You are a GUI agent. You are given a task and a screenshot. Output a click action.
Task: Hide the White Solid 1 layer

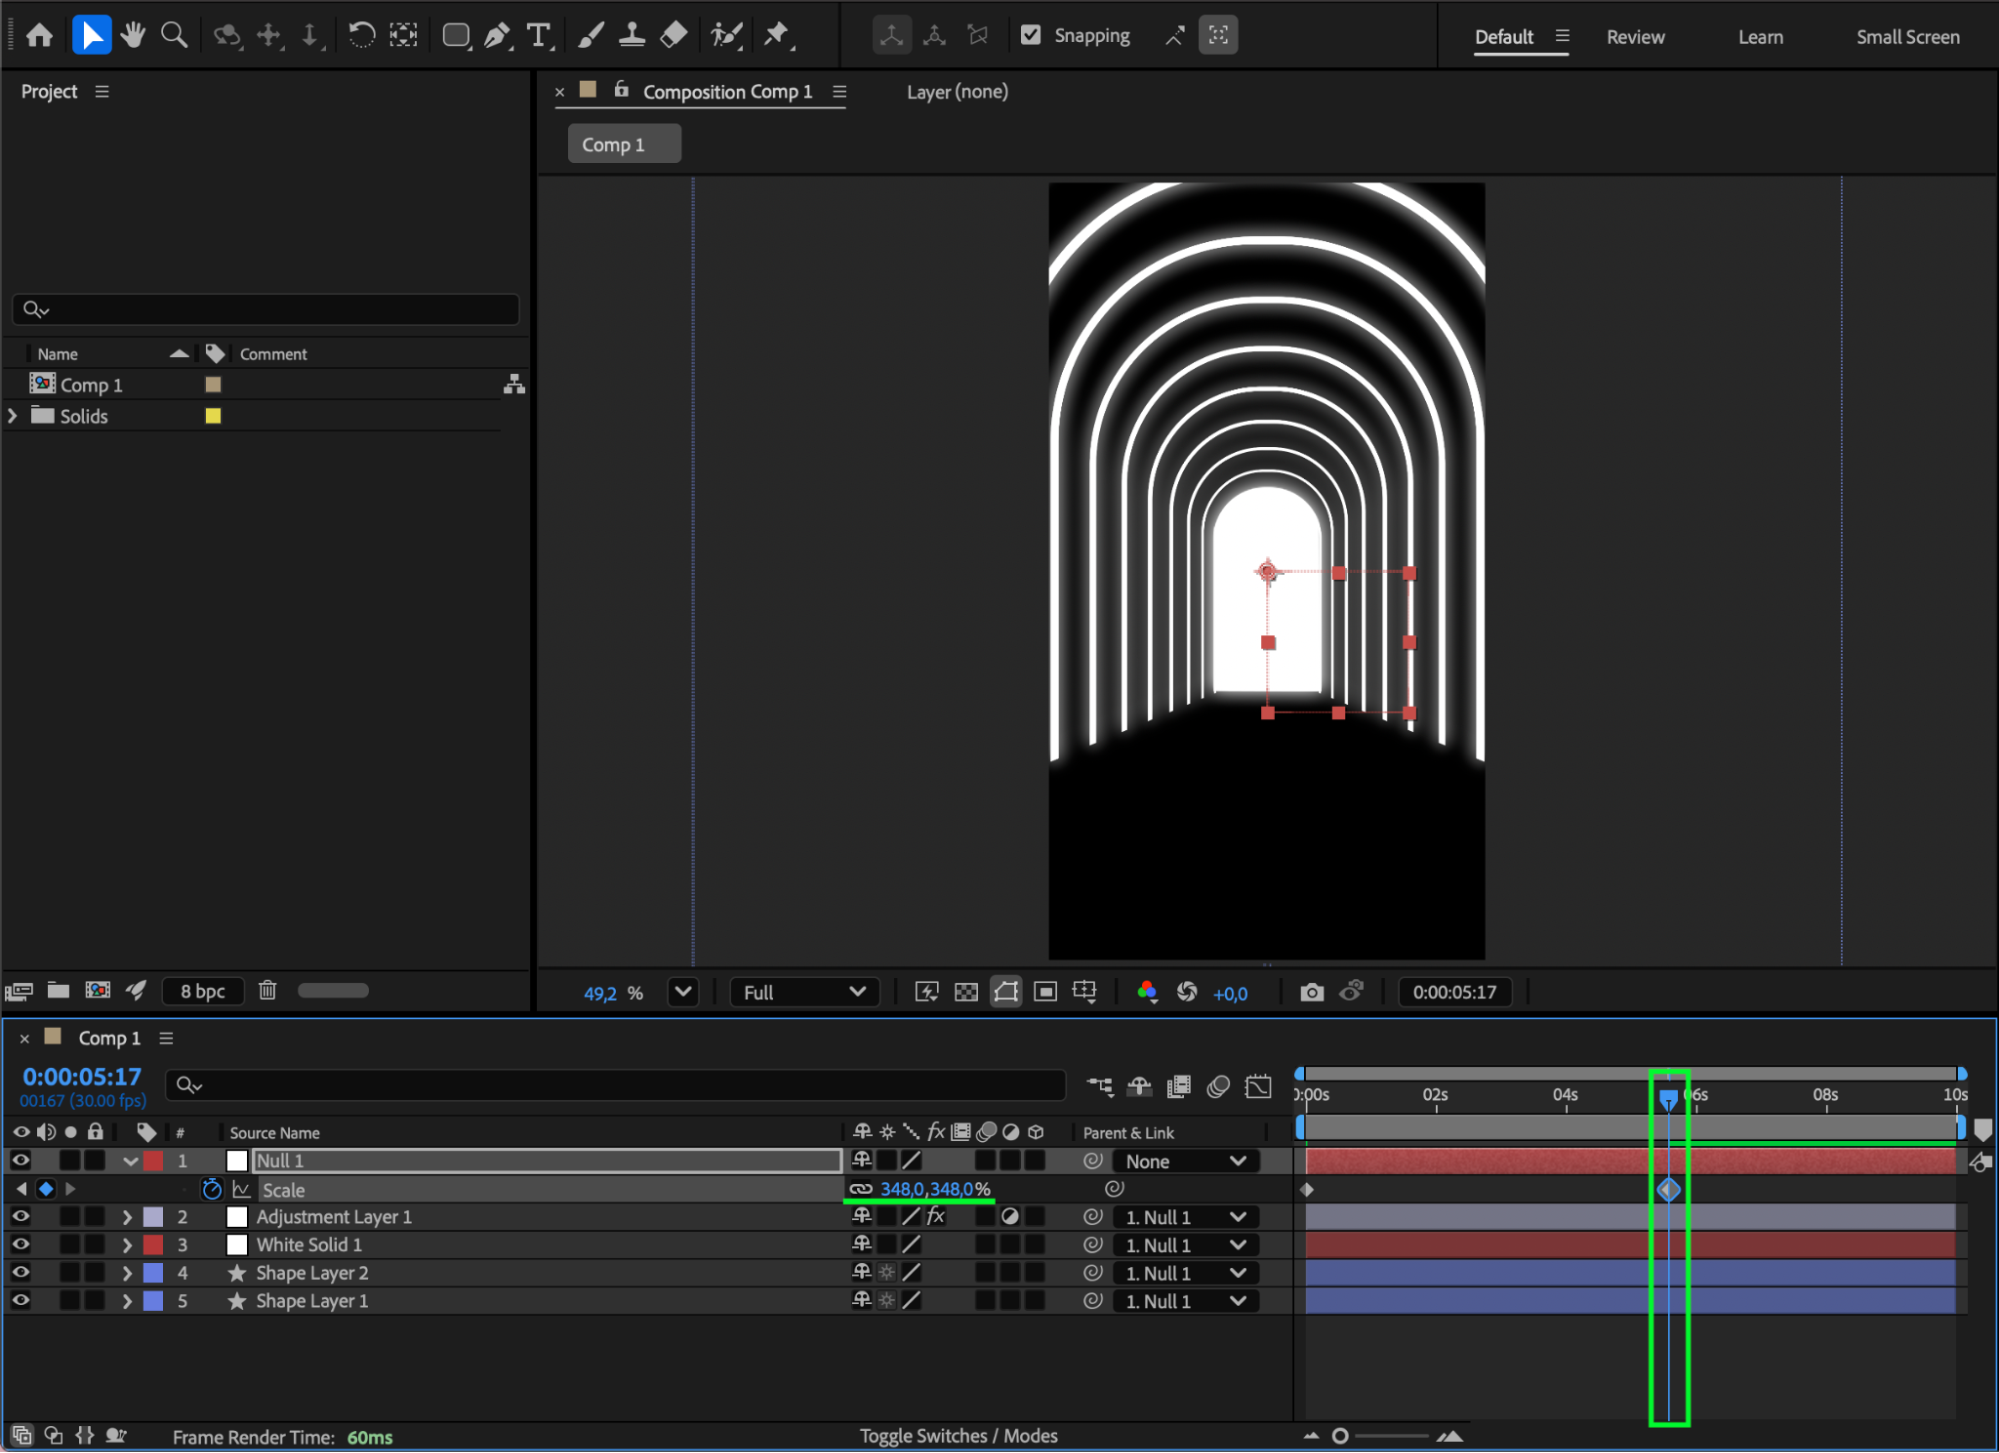point(20,1245)
